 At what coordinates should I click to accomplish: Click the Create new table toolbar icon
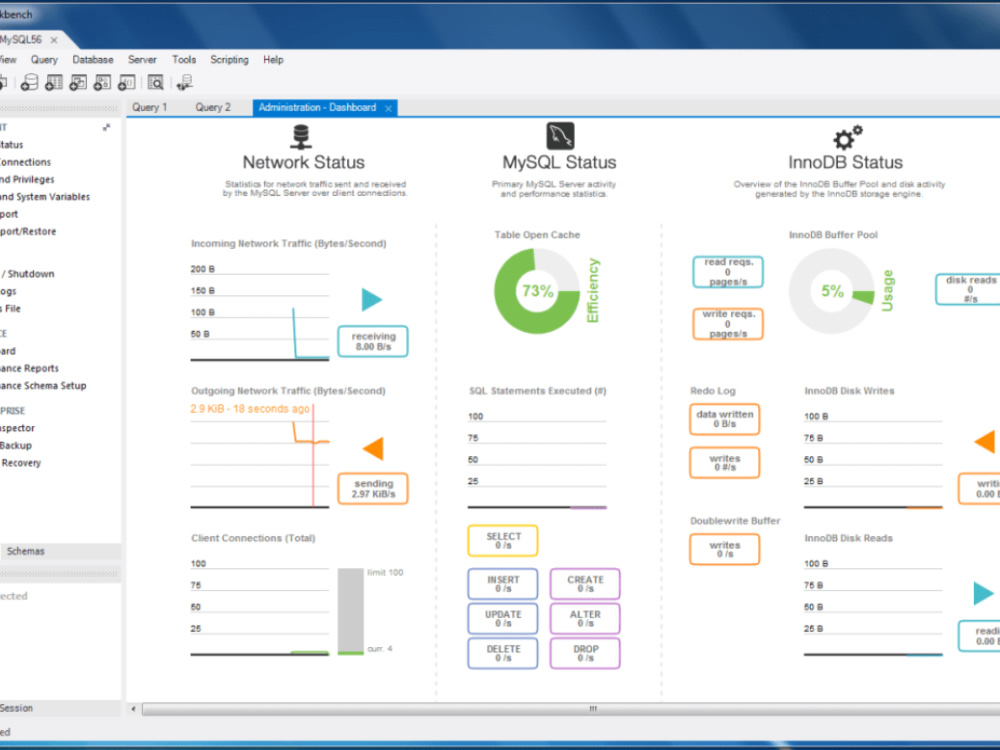54,82
